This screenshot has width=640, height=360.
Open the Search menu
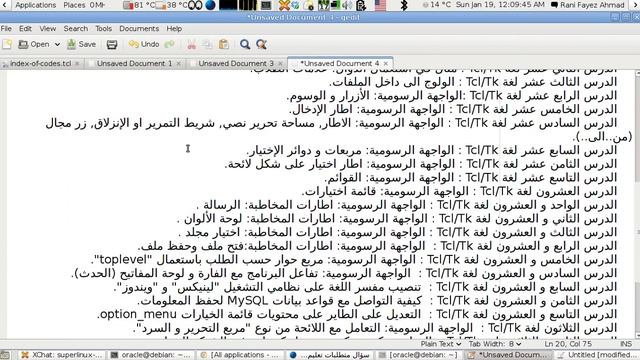point(76,29)
